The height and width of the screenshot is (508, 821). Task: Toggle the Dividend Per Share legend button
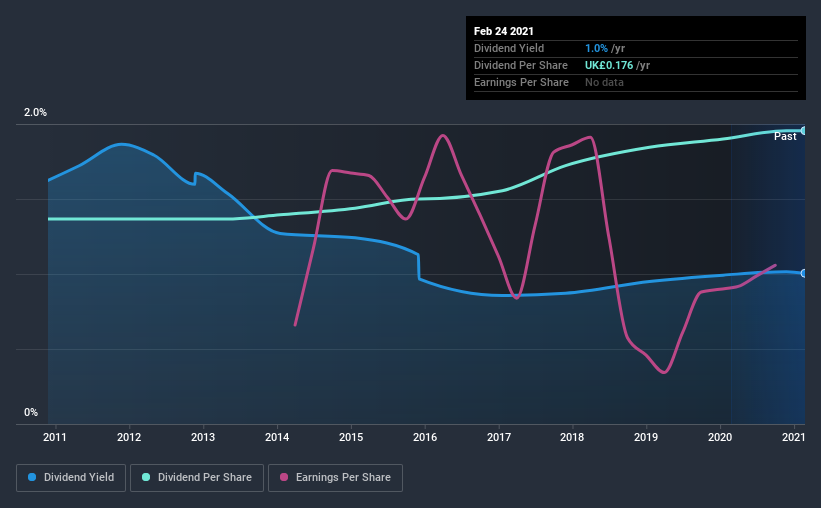[x=197, y=478]
